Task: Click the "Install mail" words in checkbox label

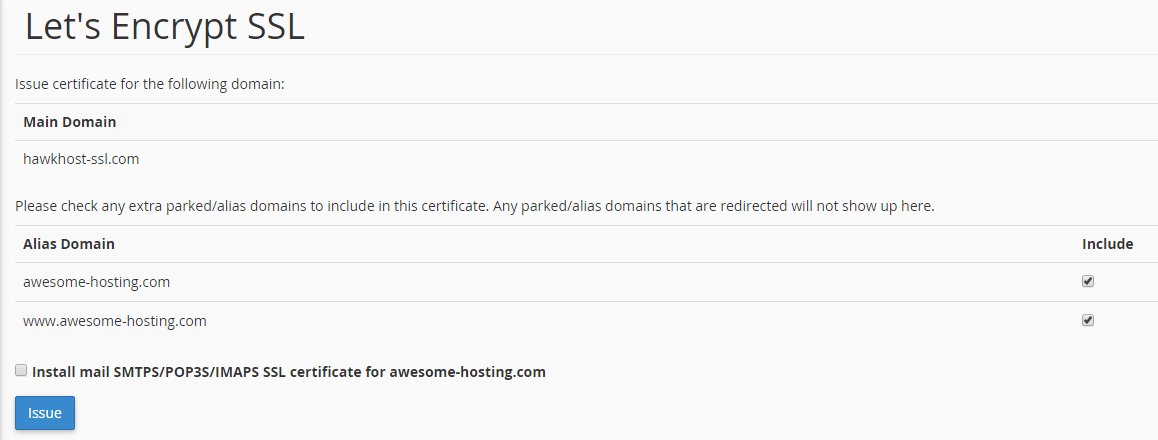Action: (65, 372)
